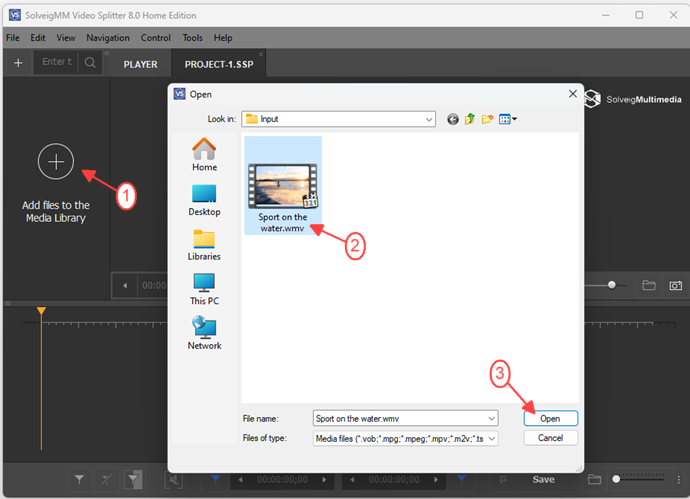Viewport: 690px width, 499px height.
Task: Decrease the left 00:00:00;00 timecode with left arrow
Action: pos(240,480)
